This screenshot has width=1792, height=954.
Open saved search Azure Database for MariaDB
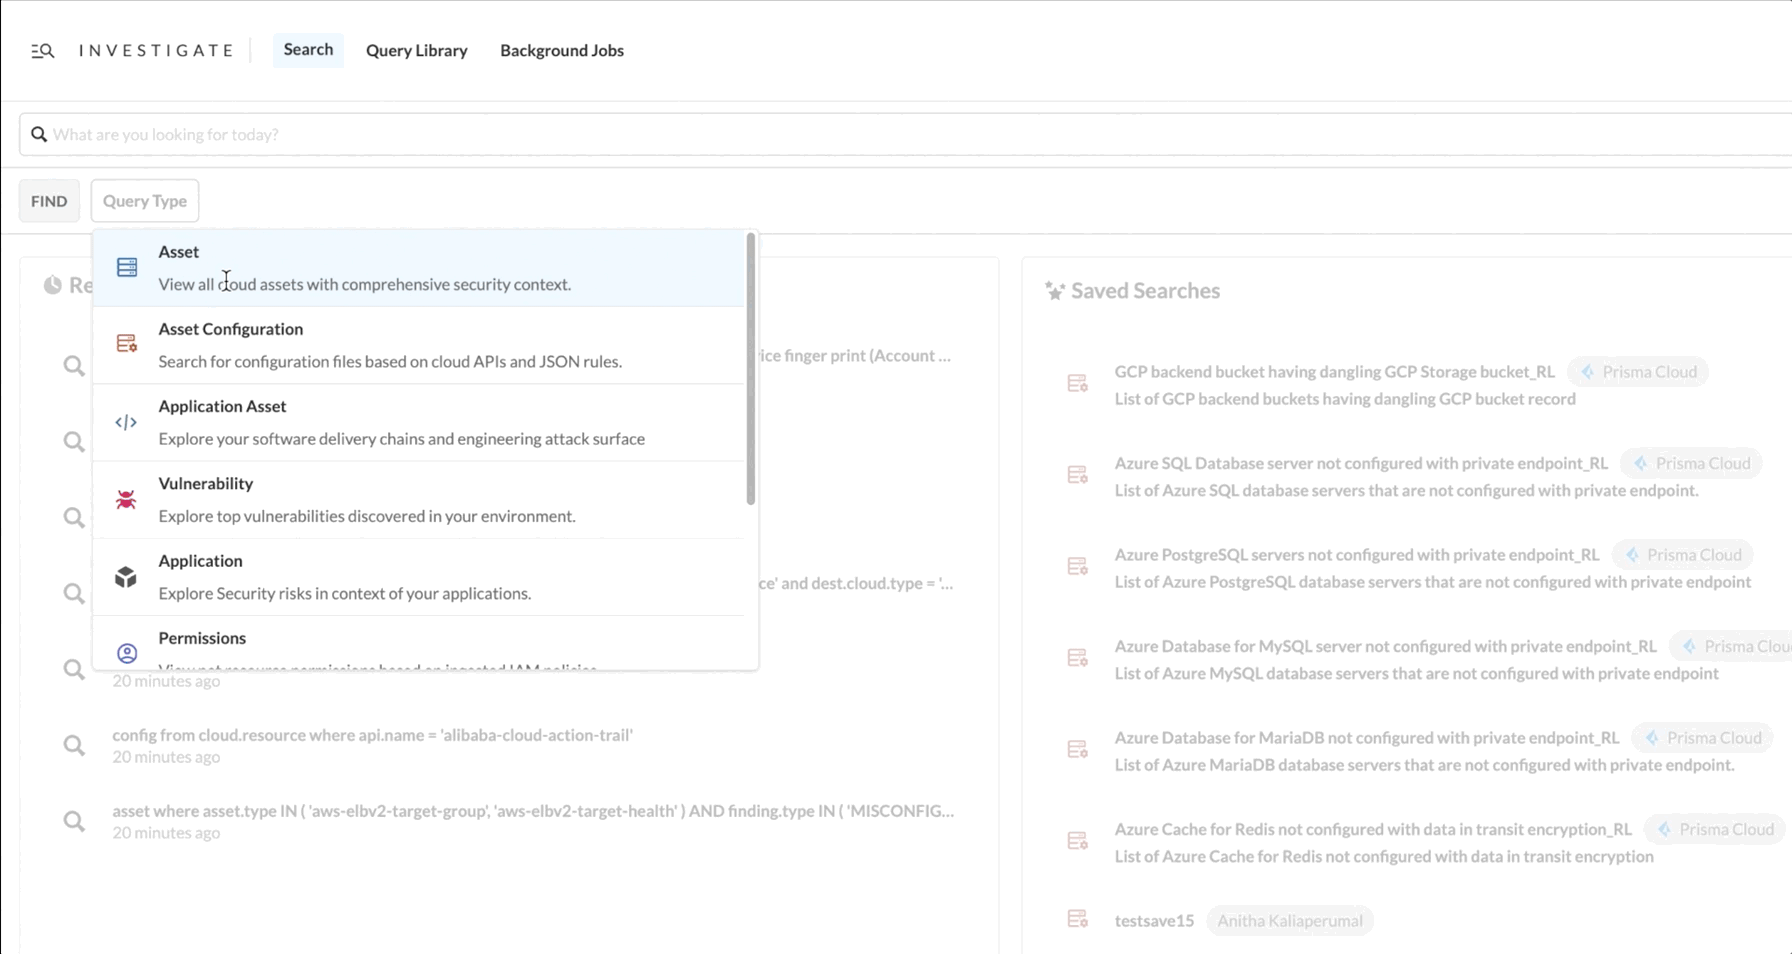pyautogui.click(x=1367, y=738)
